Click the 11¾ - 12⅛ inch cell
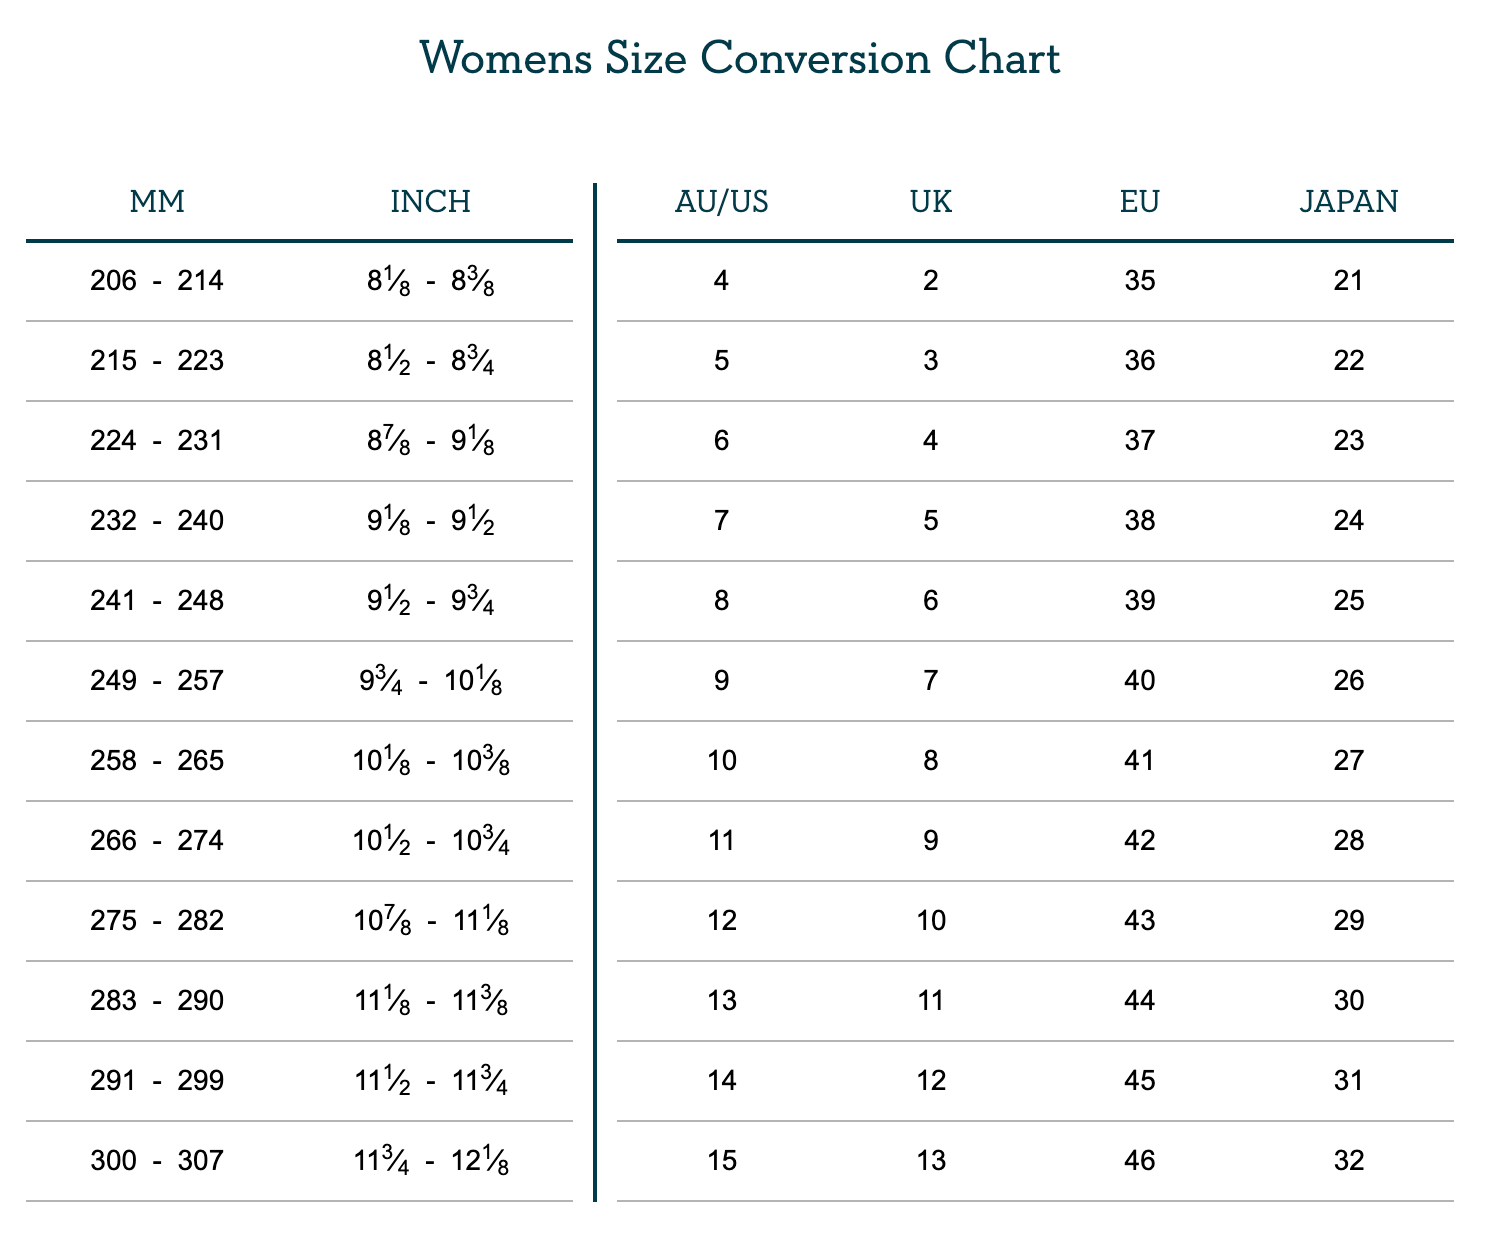This screenshot has width=1494, height=1248. point(430,1161)
